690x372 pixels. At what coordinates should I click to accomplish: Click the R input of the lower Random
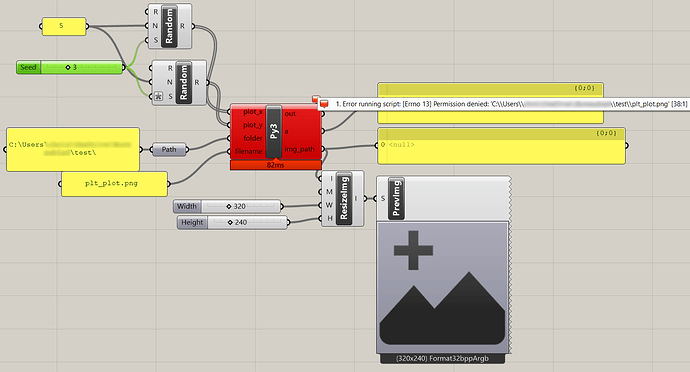[170, 68]
